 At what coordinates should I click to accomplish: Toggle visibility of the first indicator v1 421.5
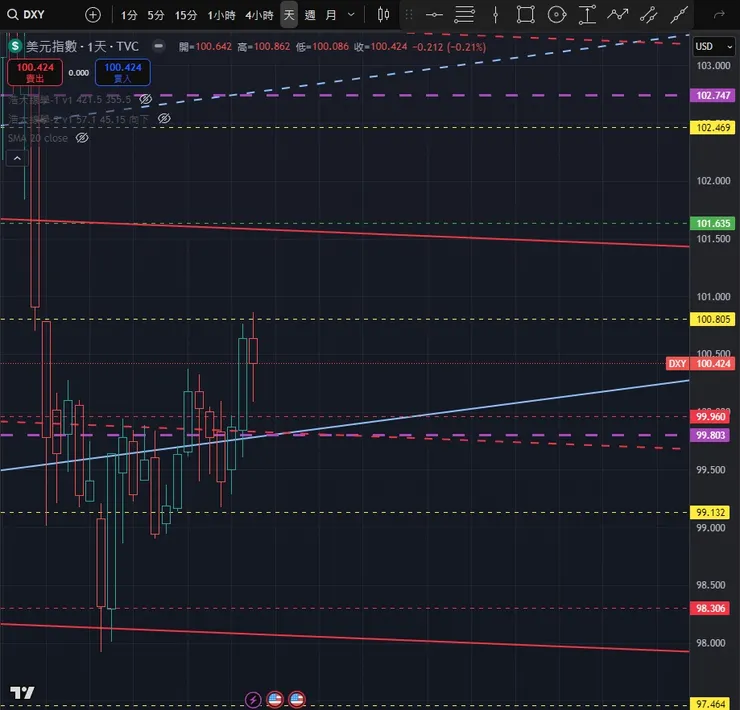point(145,99)
